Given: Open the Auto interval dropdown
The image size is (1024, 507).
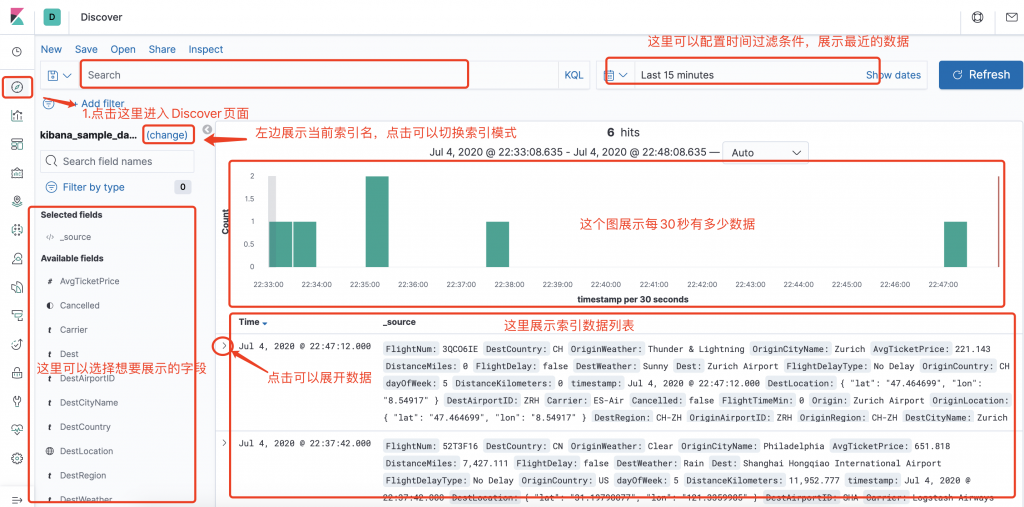Looking at the screenshot, I should 765,152.
